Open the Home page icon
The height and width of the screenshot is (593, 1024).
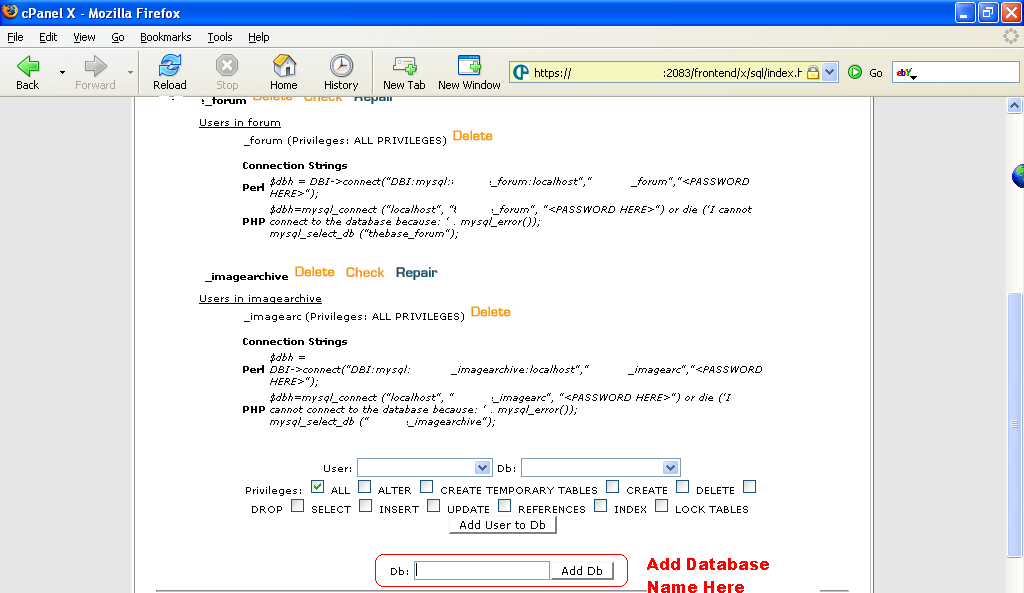[x=284, y=66]
